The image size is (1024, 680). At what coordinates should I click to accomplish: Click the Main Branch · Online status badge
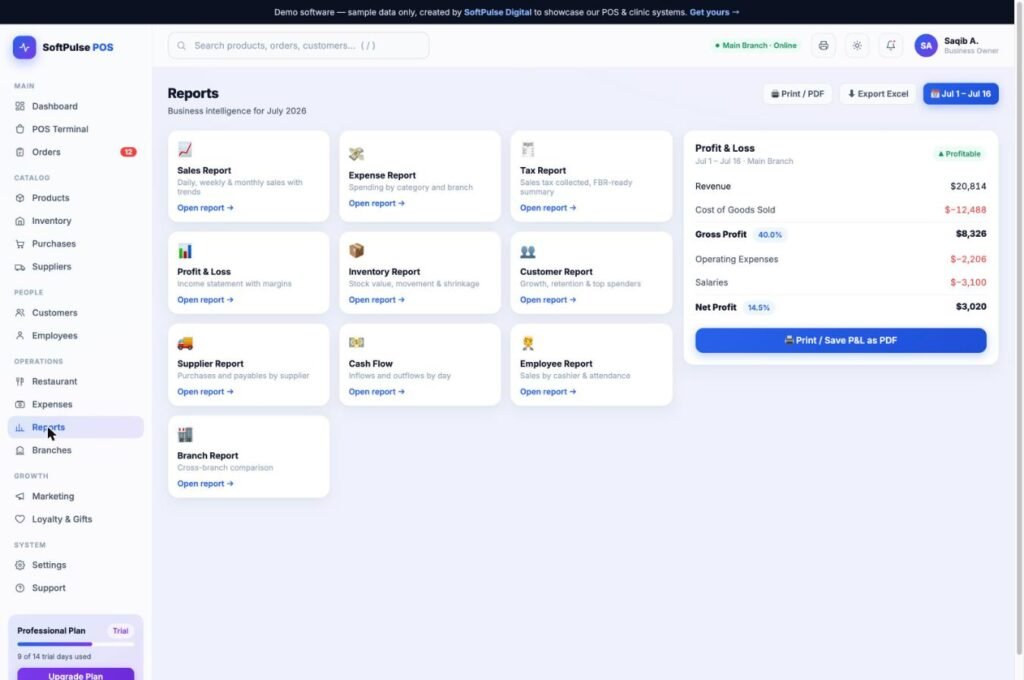pyautogui.click(x=756, y=46)
